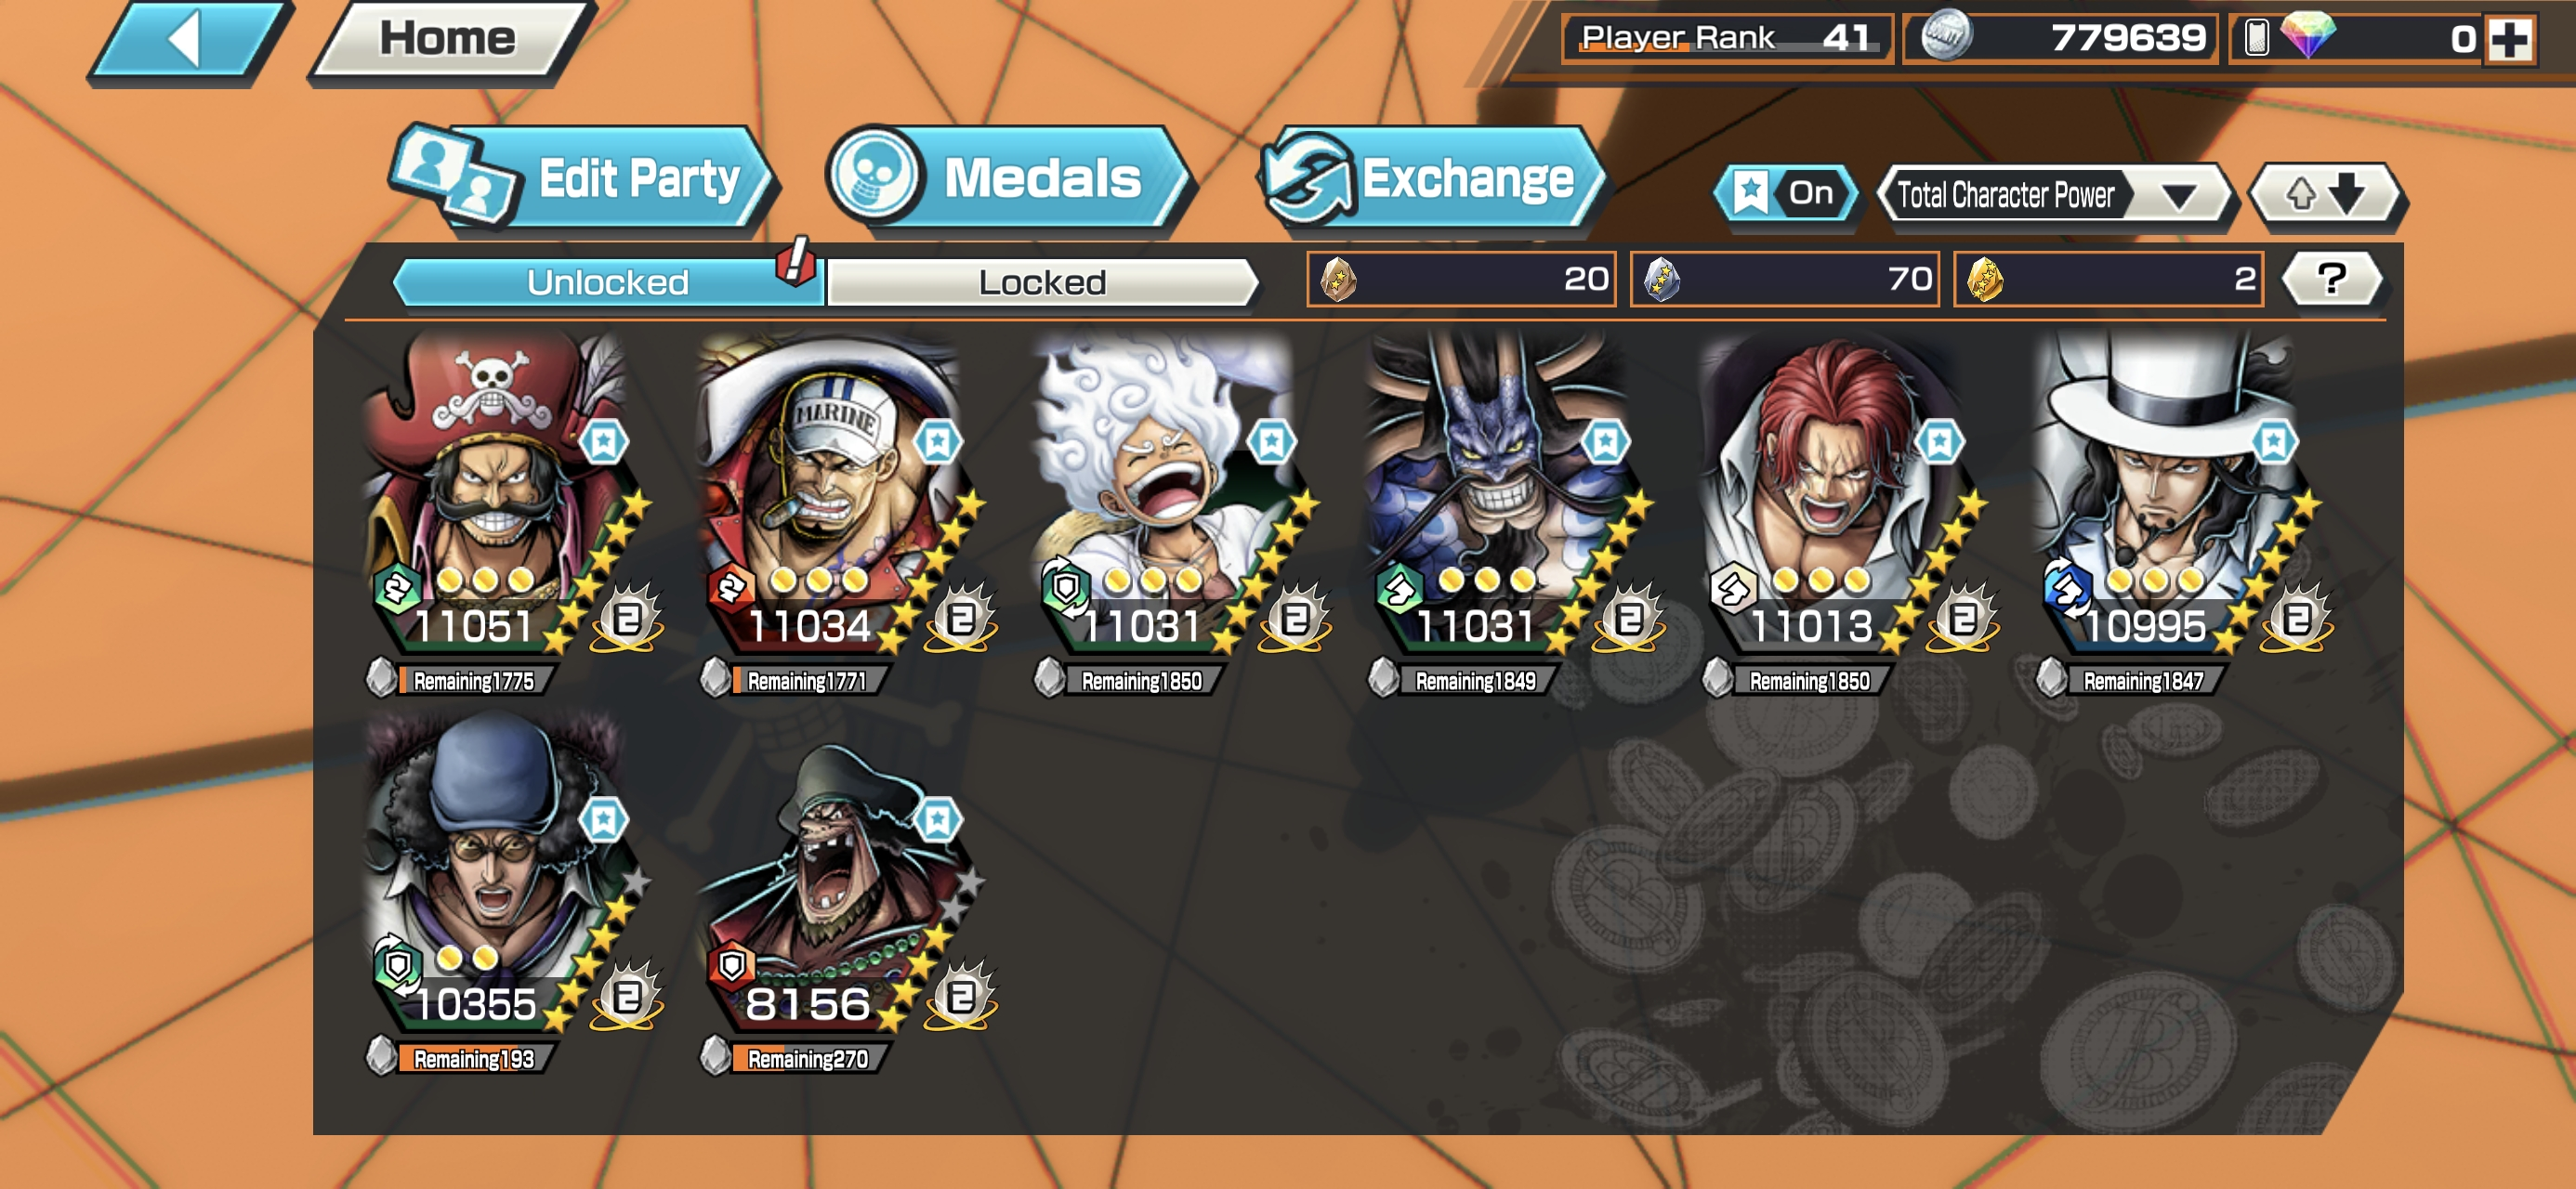Open help with the question mark button

[x=2332, y=278]
